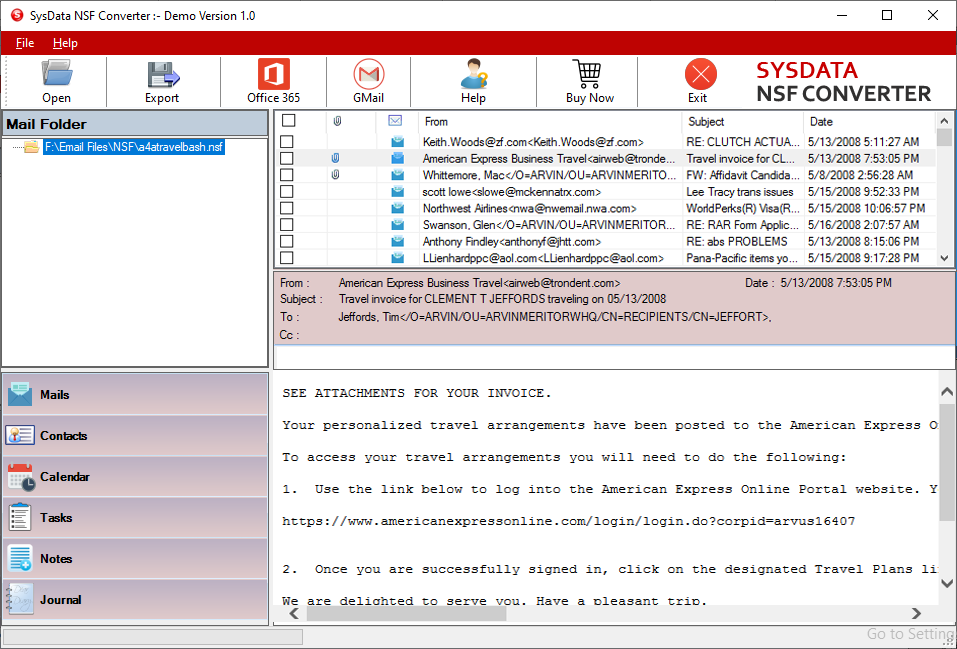Open the Calendar icon in sidebar
Viewport: 957px width, 649px height.
tap(21, 477)
